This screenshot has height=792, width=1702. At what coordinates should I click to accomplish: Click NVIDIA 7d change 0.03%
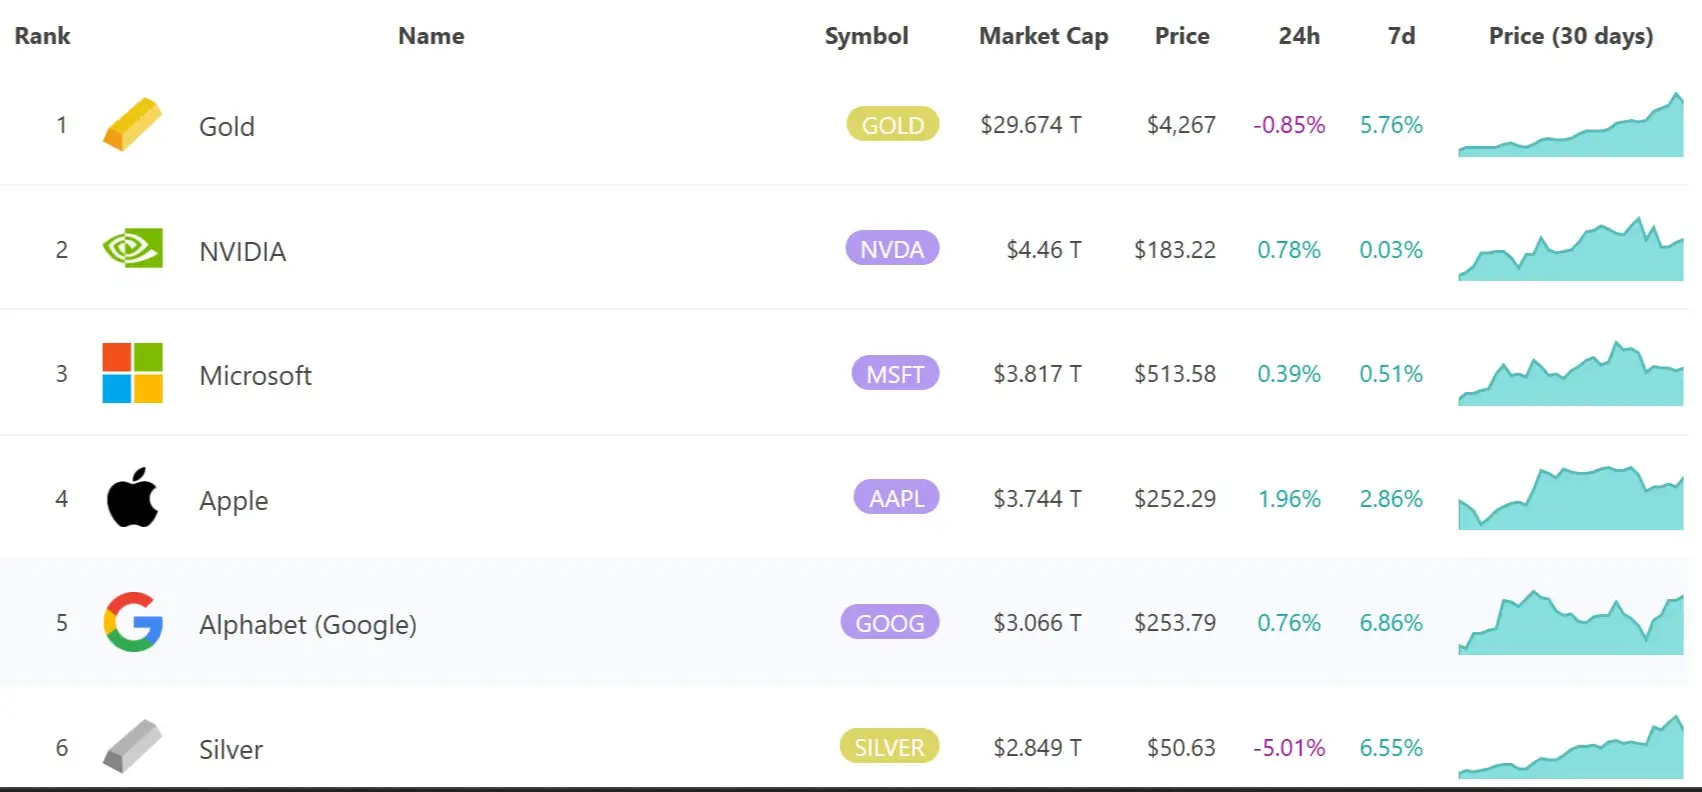coord(1391,250)
